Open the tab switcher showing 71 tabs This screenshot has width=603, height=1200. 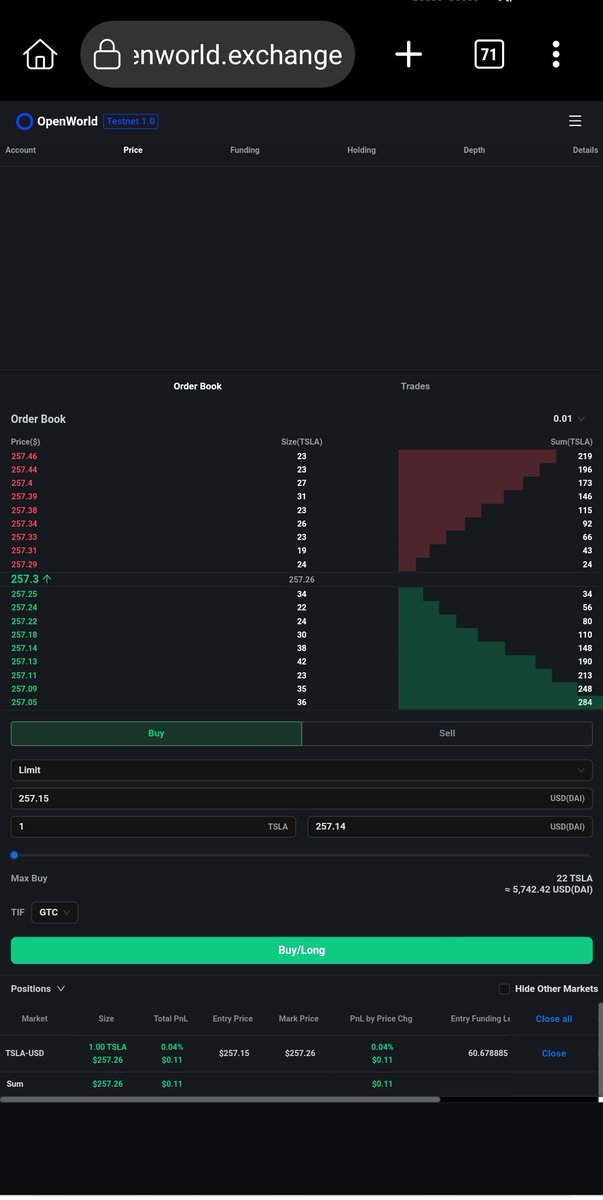[489, 55]
